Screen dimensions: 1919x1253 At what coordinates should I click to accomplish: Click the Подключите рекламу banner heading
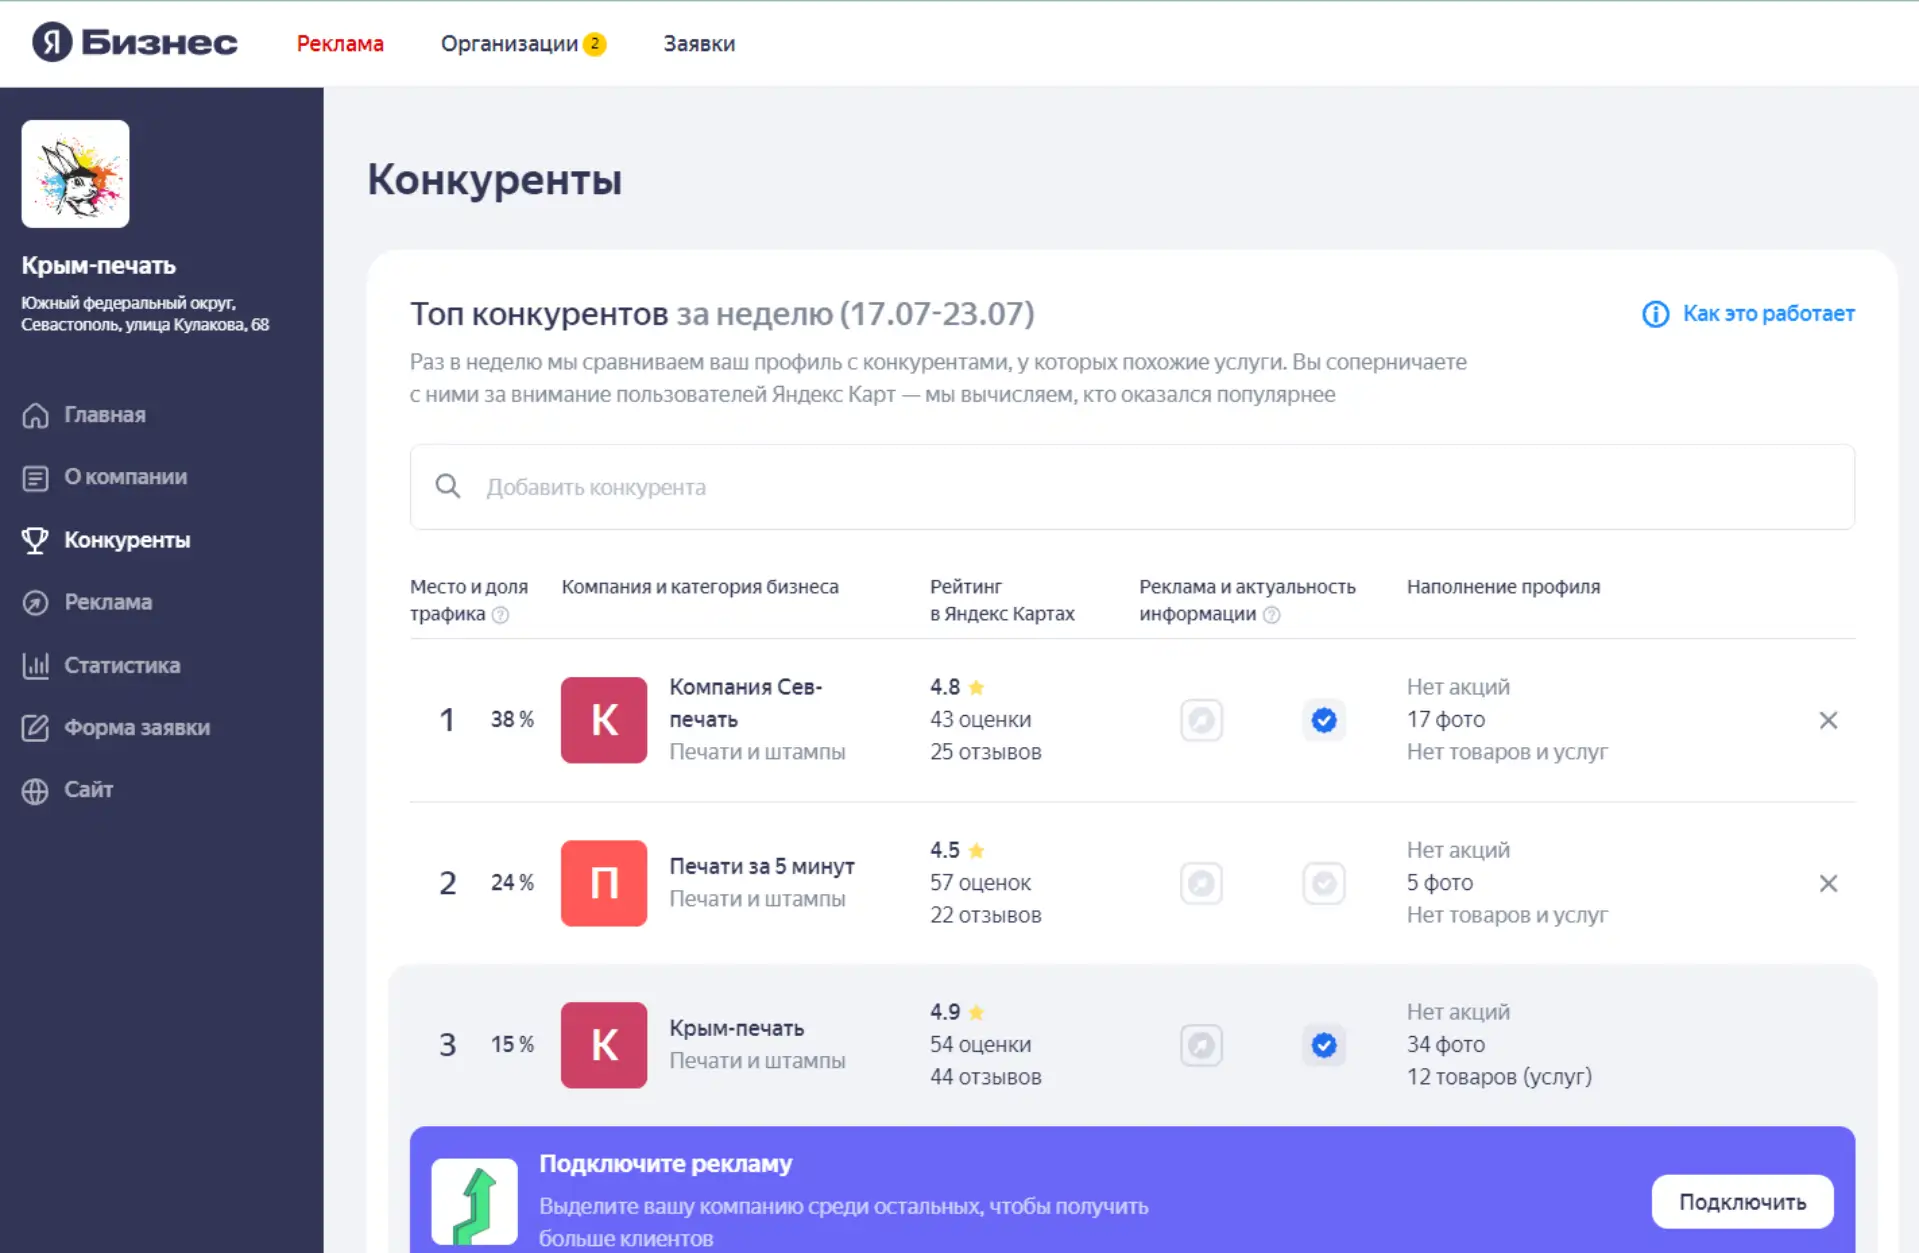pyautogui.click(x=666, y=1164)
